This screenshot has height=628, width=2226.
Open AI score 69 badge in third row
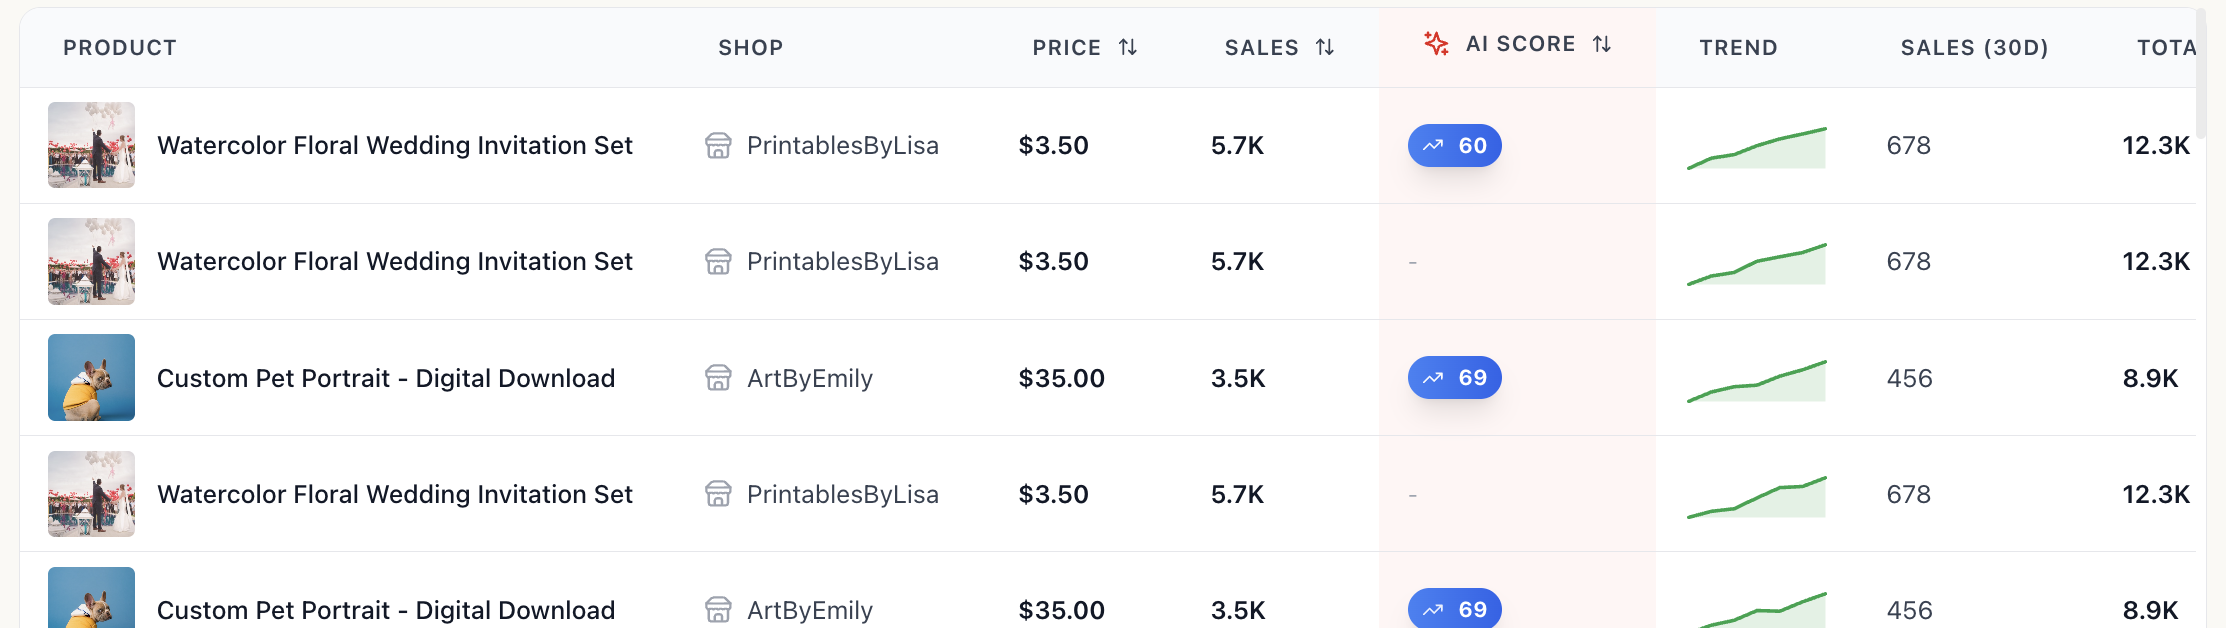pyautogui.click(x=1454, y=378)
